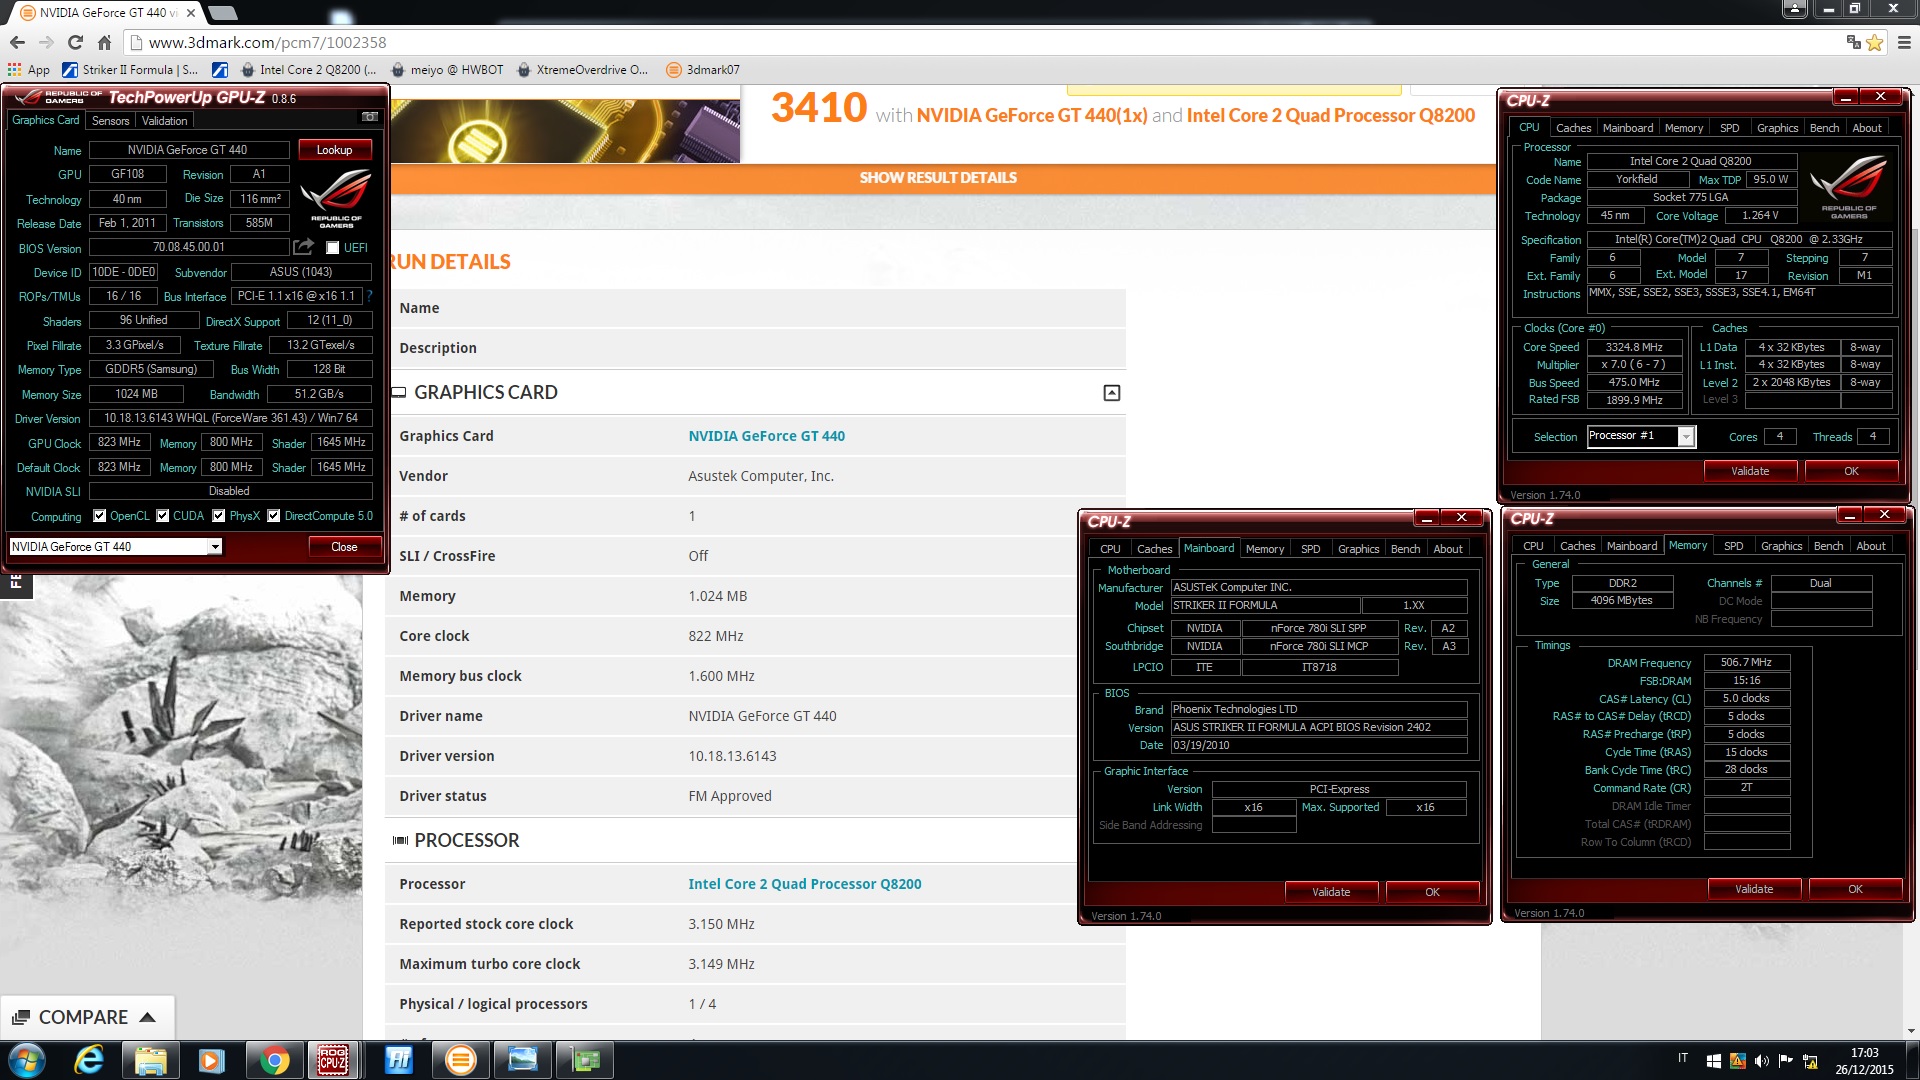Open the media player taskbar icon
This screenshot has height=1080, width=1920.
point(211,1060)
